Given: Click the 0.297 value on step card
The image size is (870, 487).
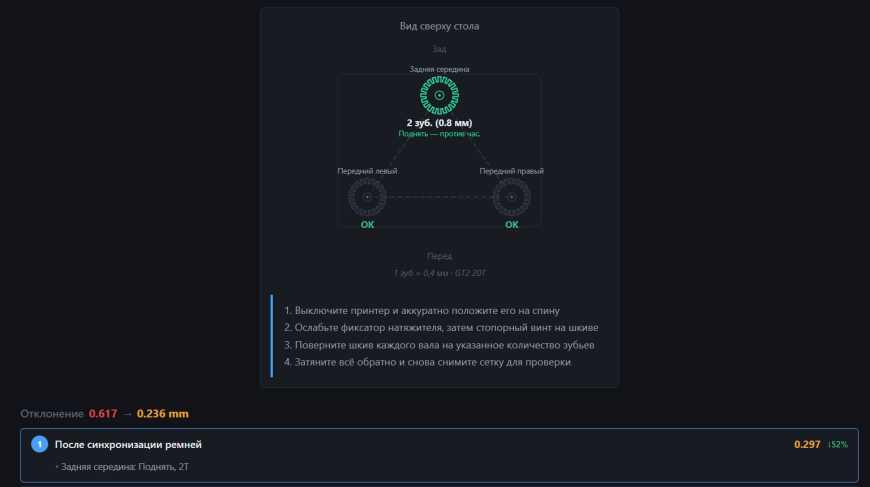Looking at the screenshot, I should (807, 444).
